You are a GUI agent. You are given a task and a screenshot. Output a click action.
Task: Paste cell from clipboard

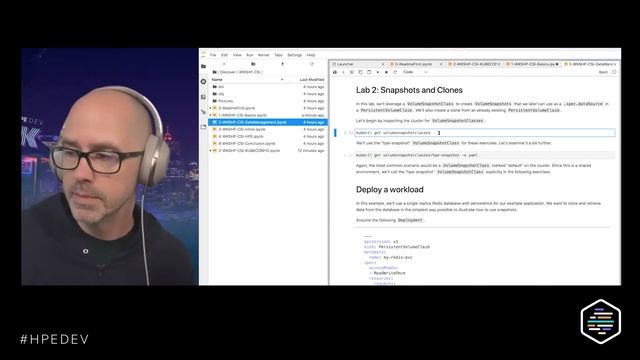pyautogui.click(x=369, y=72)
